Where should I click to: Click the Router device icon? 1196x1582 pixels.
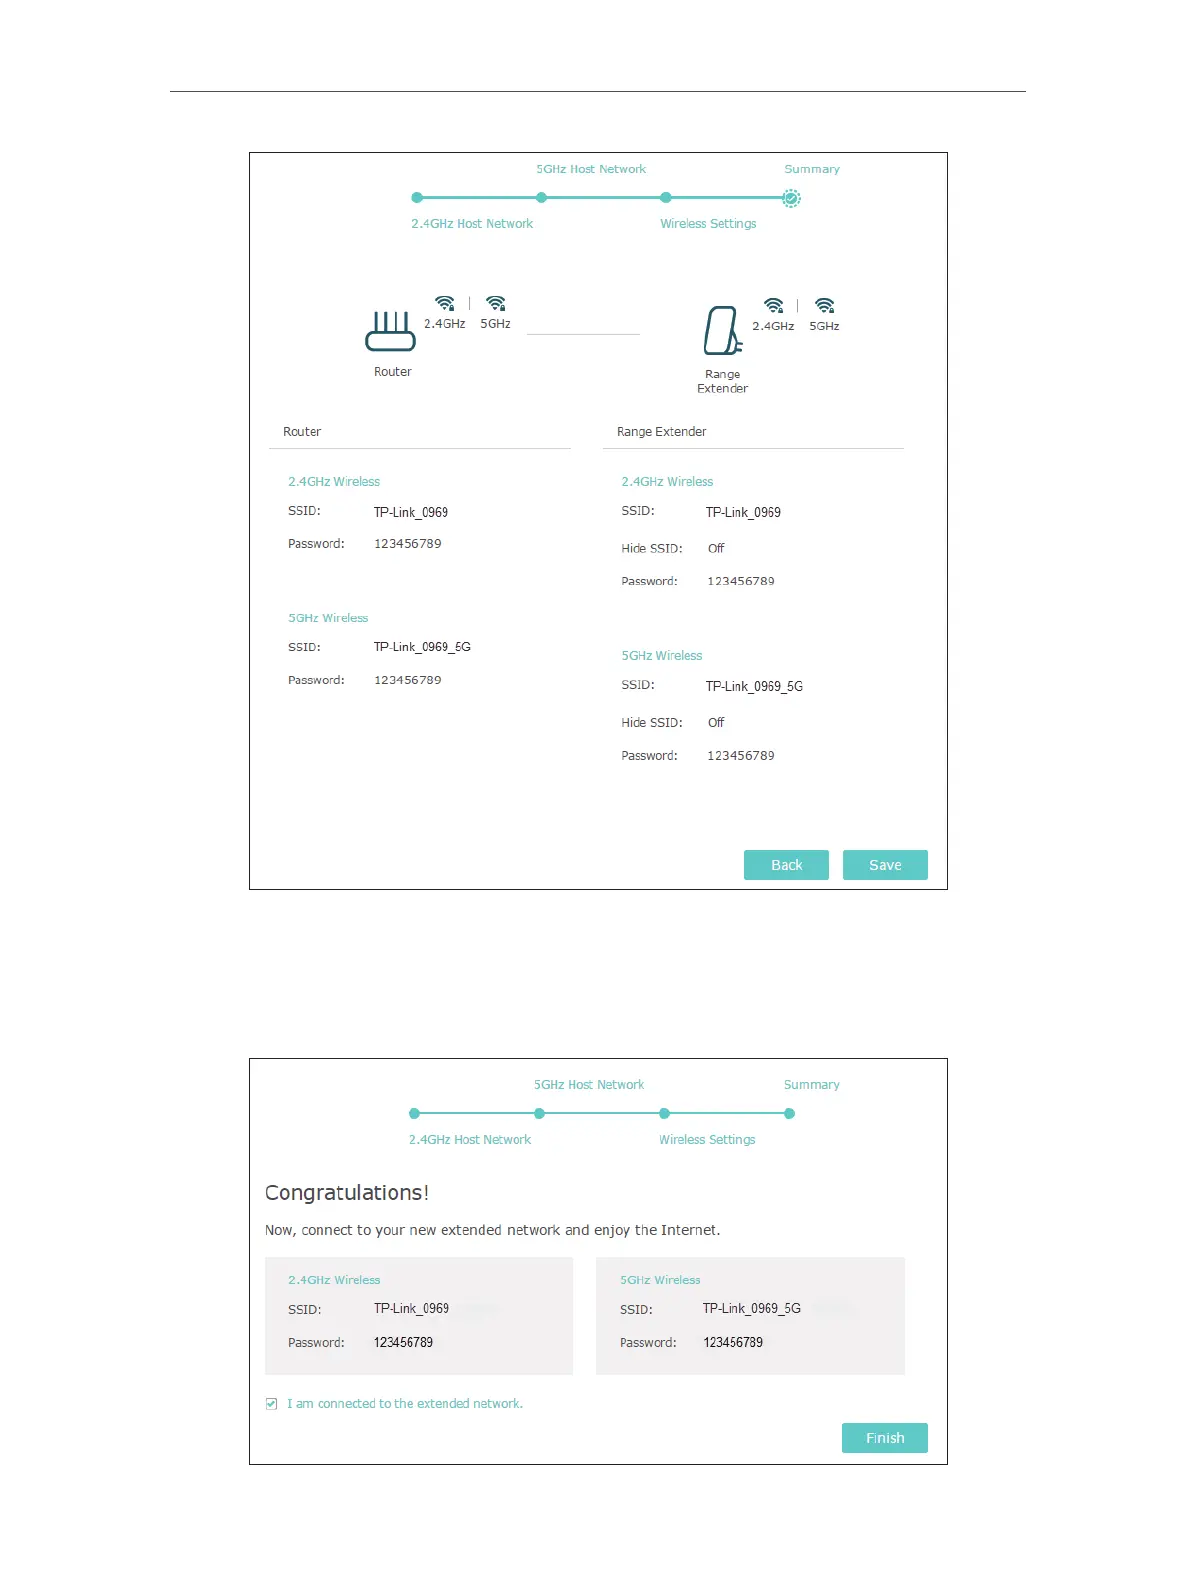pyautogui.click(x=390, y=331)
